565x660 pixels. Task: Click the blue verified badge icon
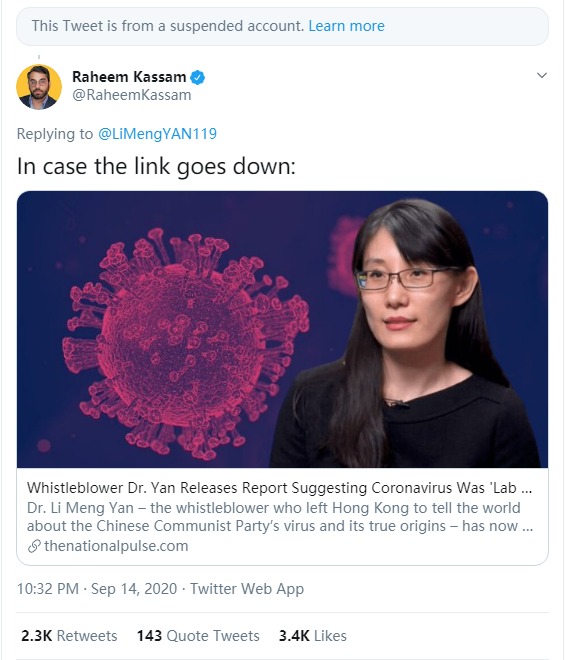(x=197, y=77)
